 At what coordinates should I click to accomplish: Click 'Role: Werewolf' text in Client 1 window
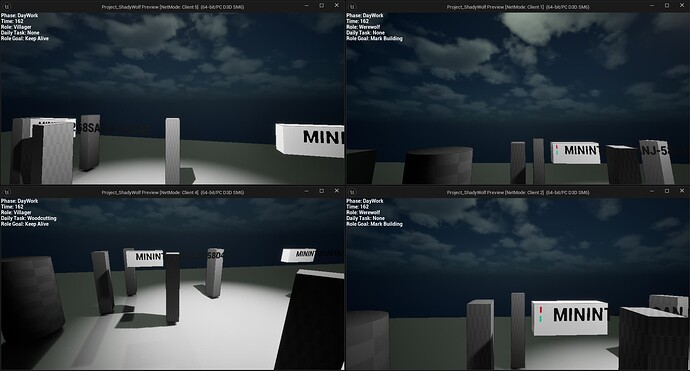coord(363,27)
